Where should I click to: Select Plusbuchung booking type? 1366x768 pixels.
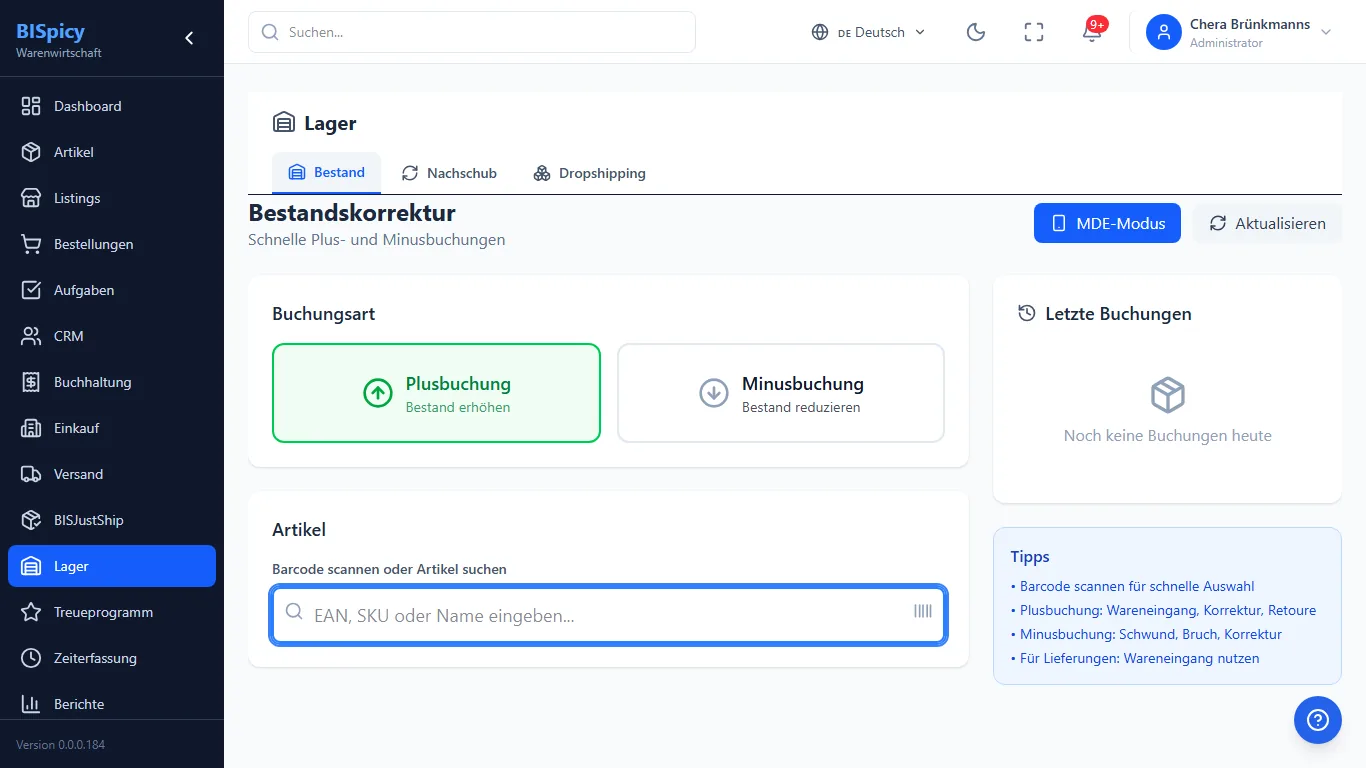click(436, 393)
